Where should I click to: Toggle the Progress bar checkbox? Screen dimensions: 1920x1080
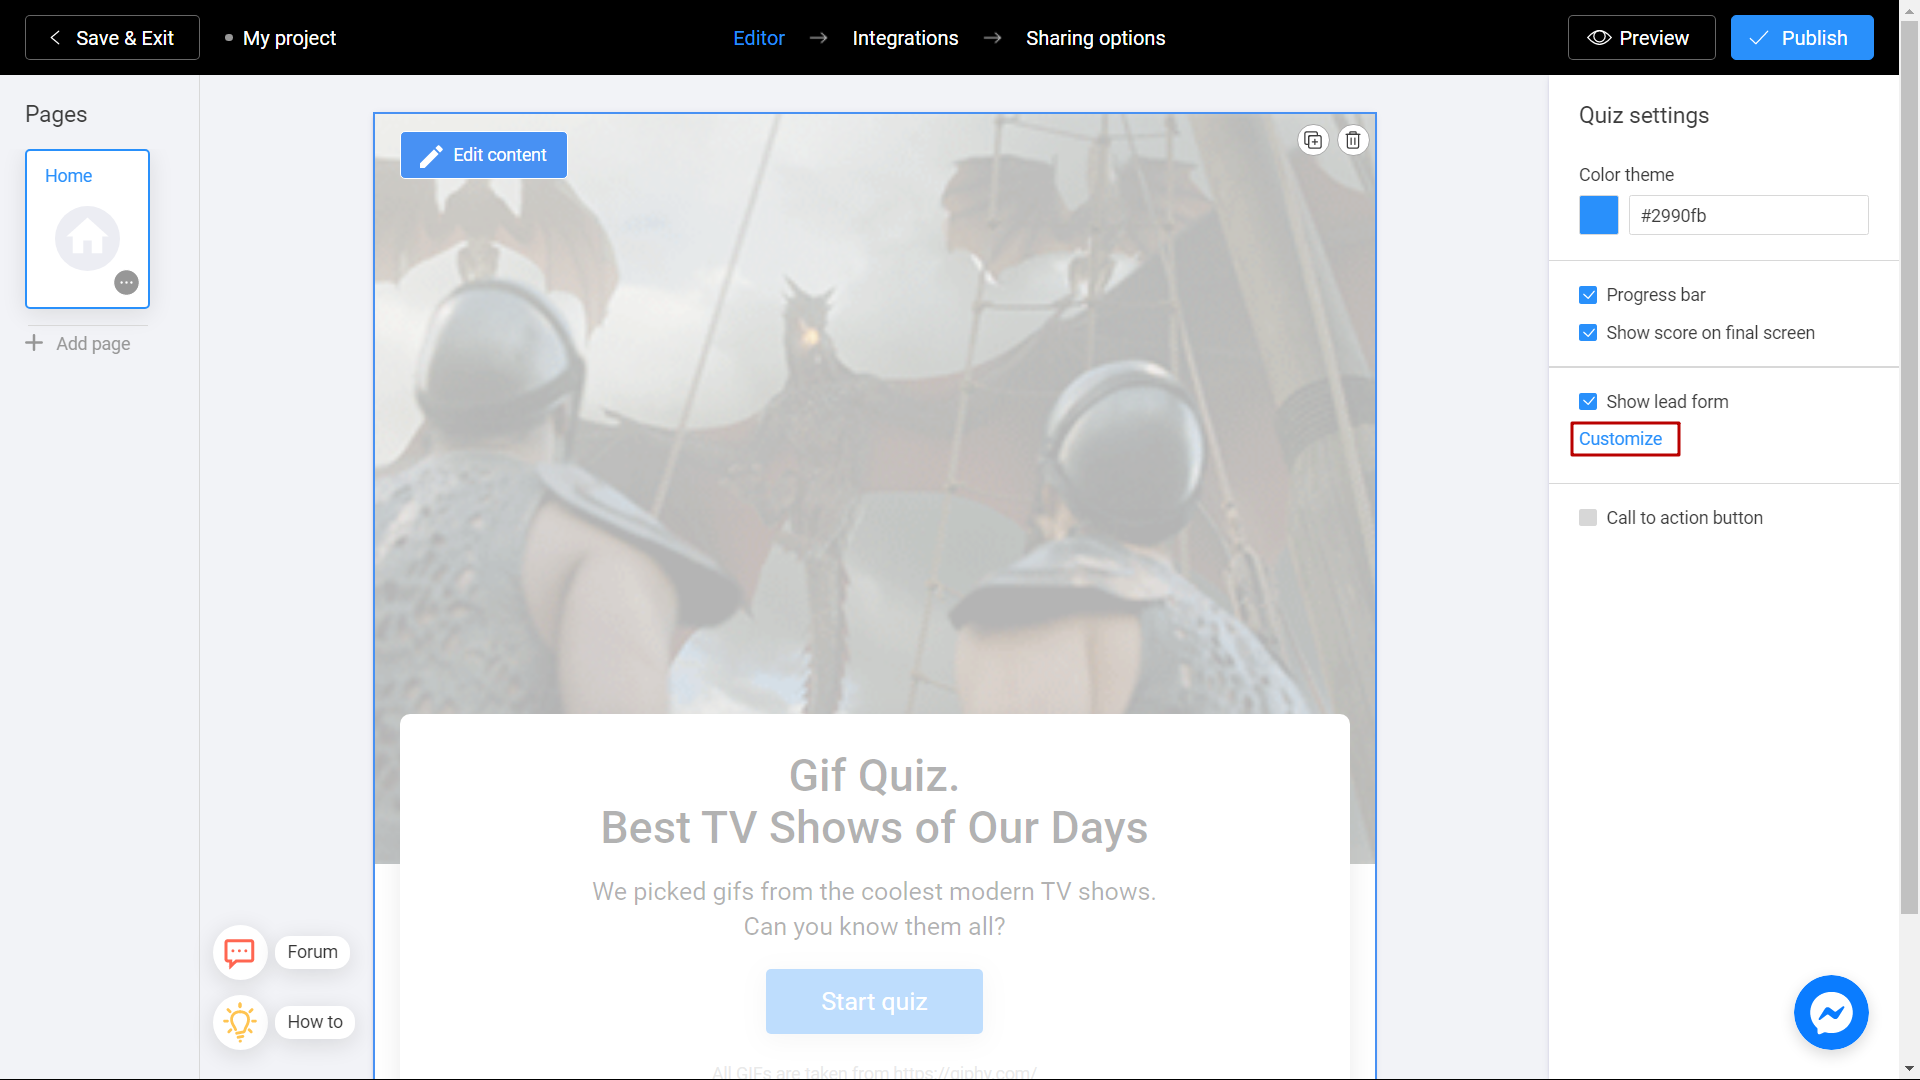point(1589,293)
